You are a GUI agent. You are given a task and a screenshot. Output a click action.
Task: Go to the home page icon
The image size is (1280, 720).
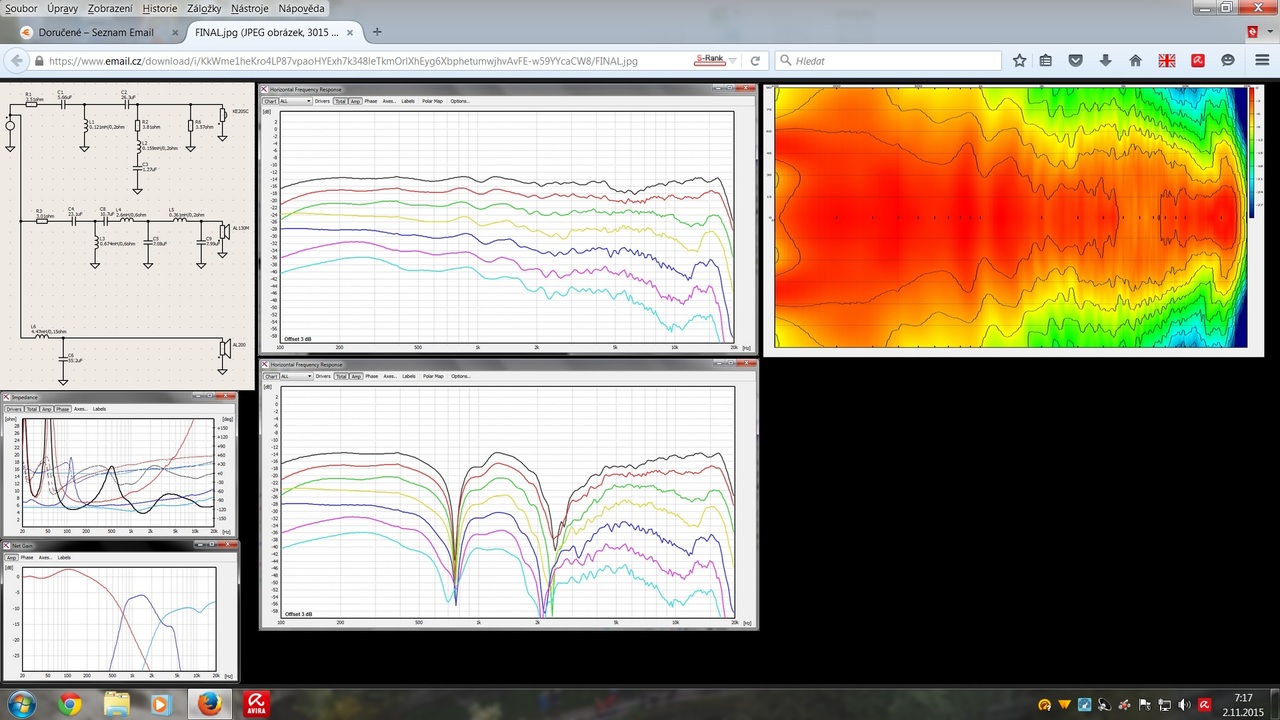(x=1135, y=60)
